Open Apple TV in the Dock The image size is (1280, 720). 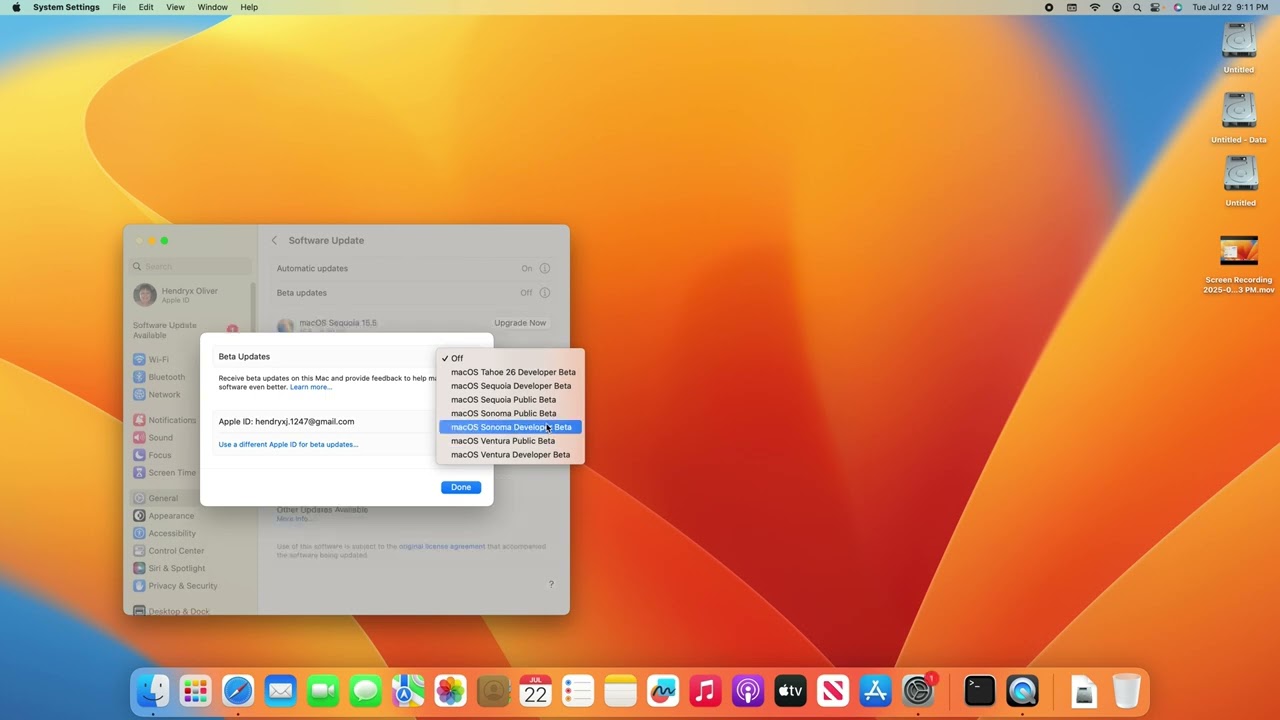[791, 690]
